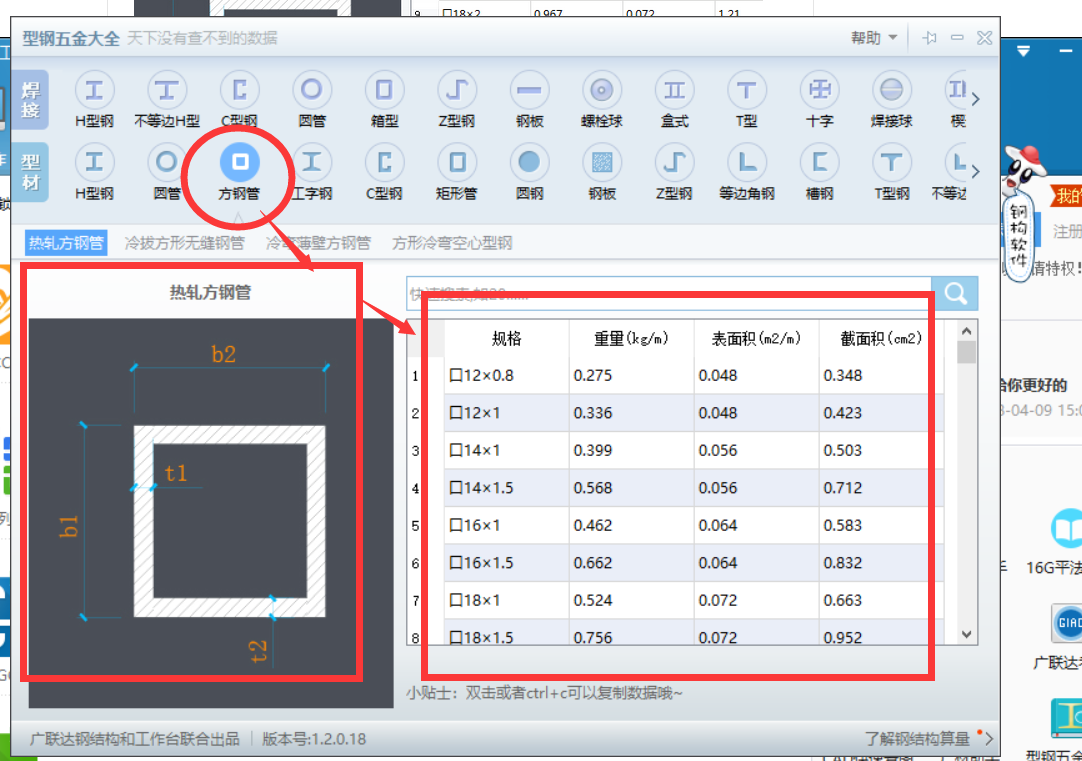Choose the T型钢 profile icon
The width and height of the screenshot is (1082, 761).
point(892,163)
